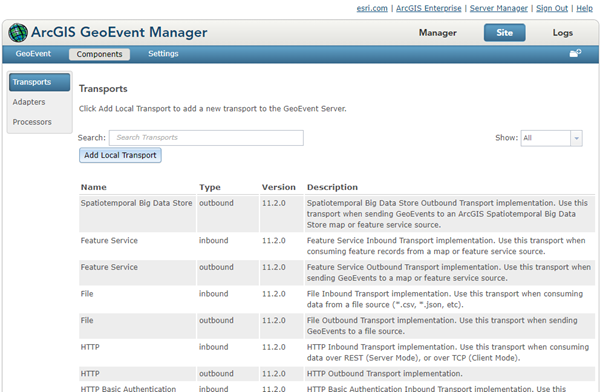
Task: Click the Add Local Transport button
Action: point(120,155)
